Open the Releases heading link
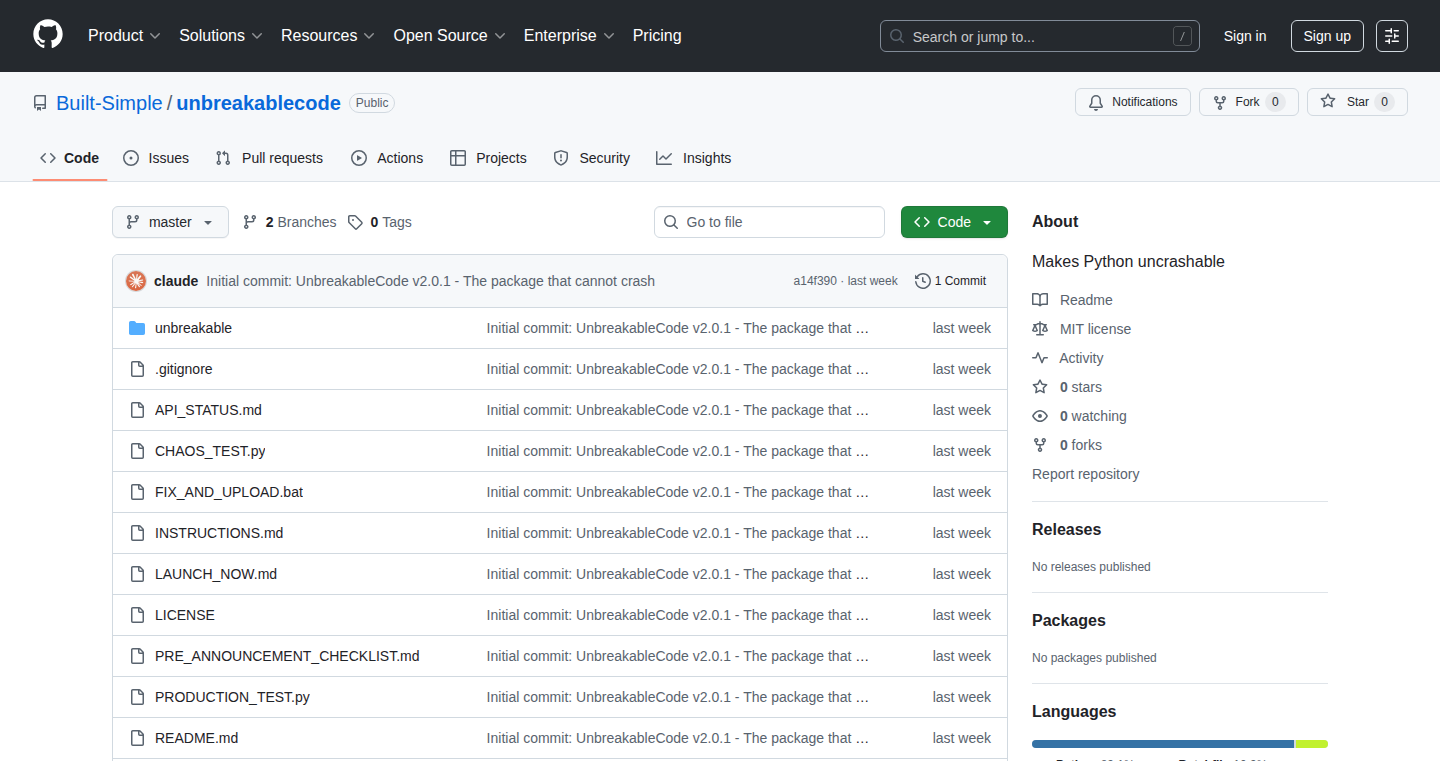The height and width of the screenshot is (761, 1440). pyautogui.click(x=1066, y=529)
